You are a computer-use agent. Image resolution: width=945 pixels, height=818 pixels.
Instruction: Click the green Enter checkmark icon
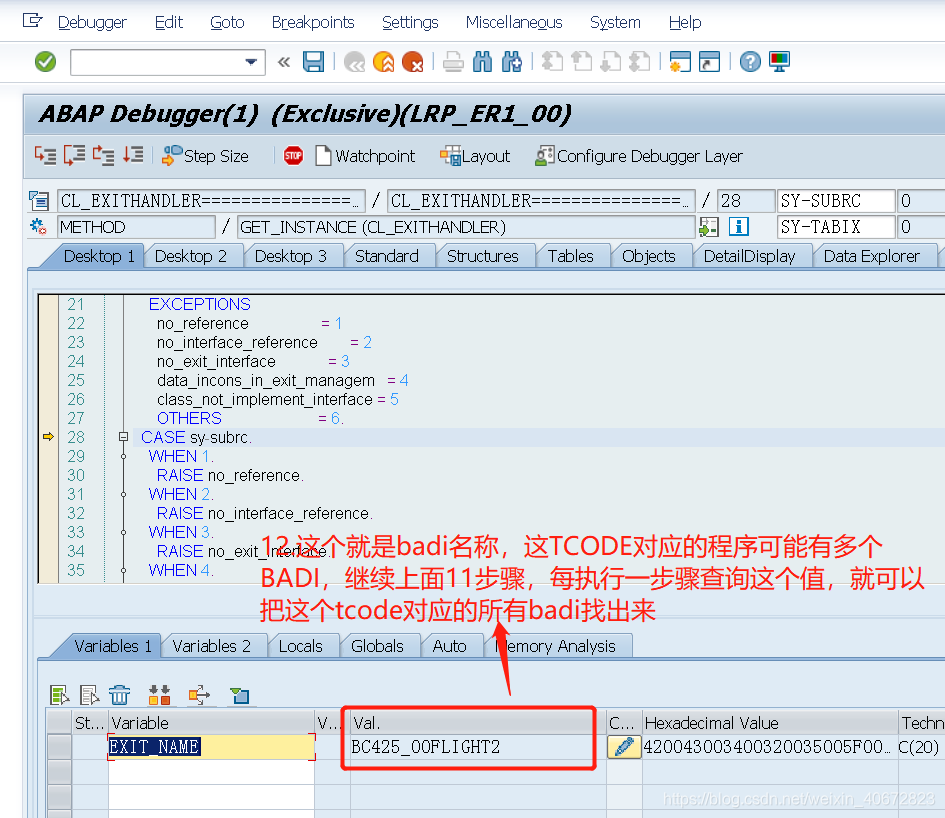pos(45,61)
